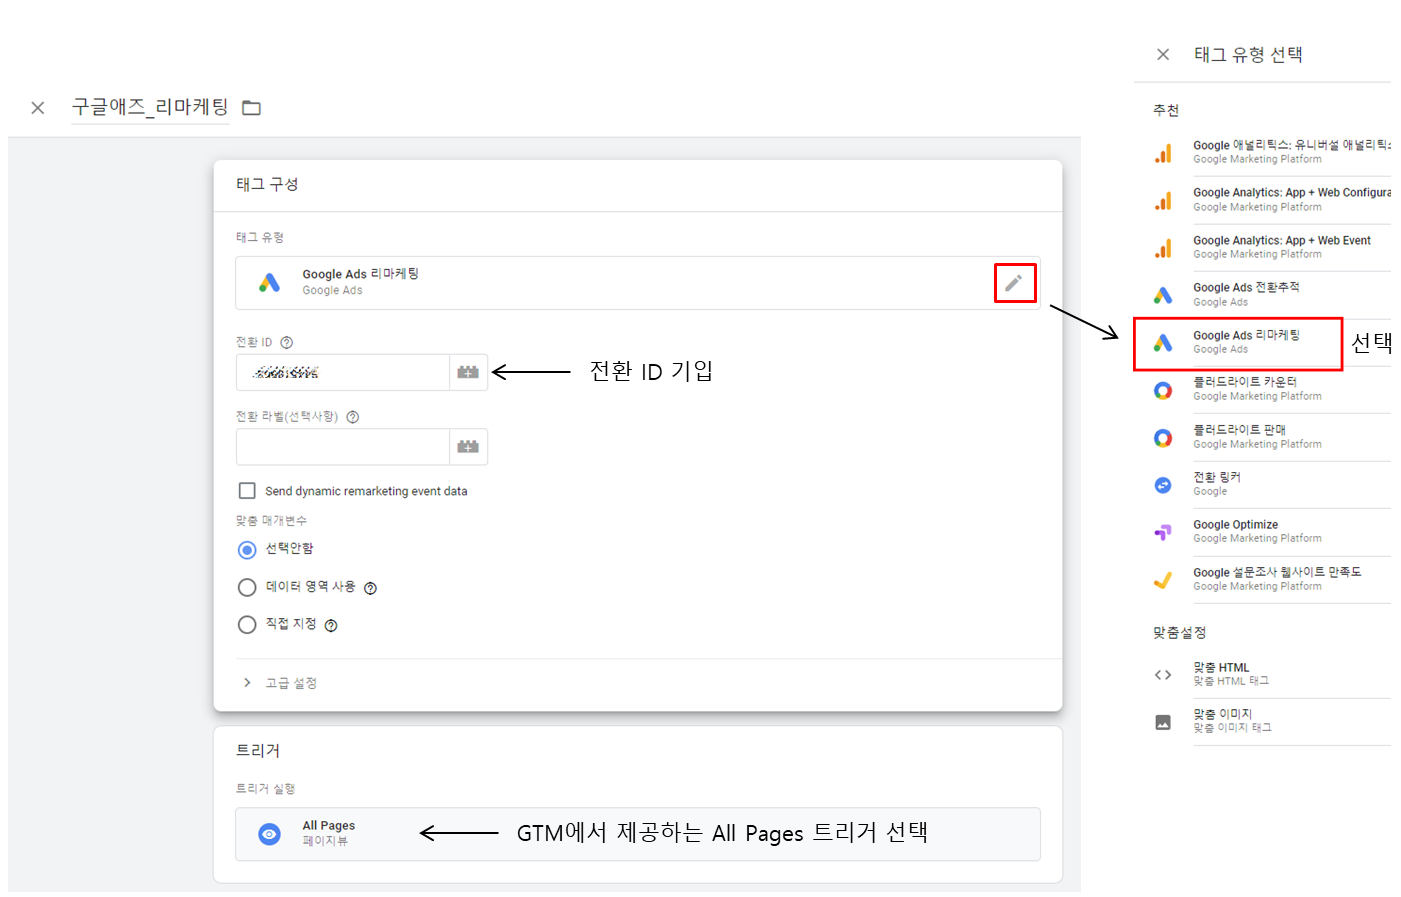Screen dimensions: 1401x897
Task: Click the pencil edit icon for tag type
Action: 1014,283
